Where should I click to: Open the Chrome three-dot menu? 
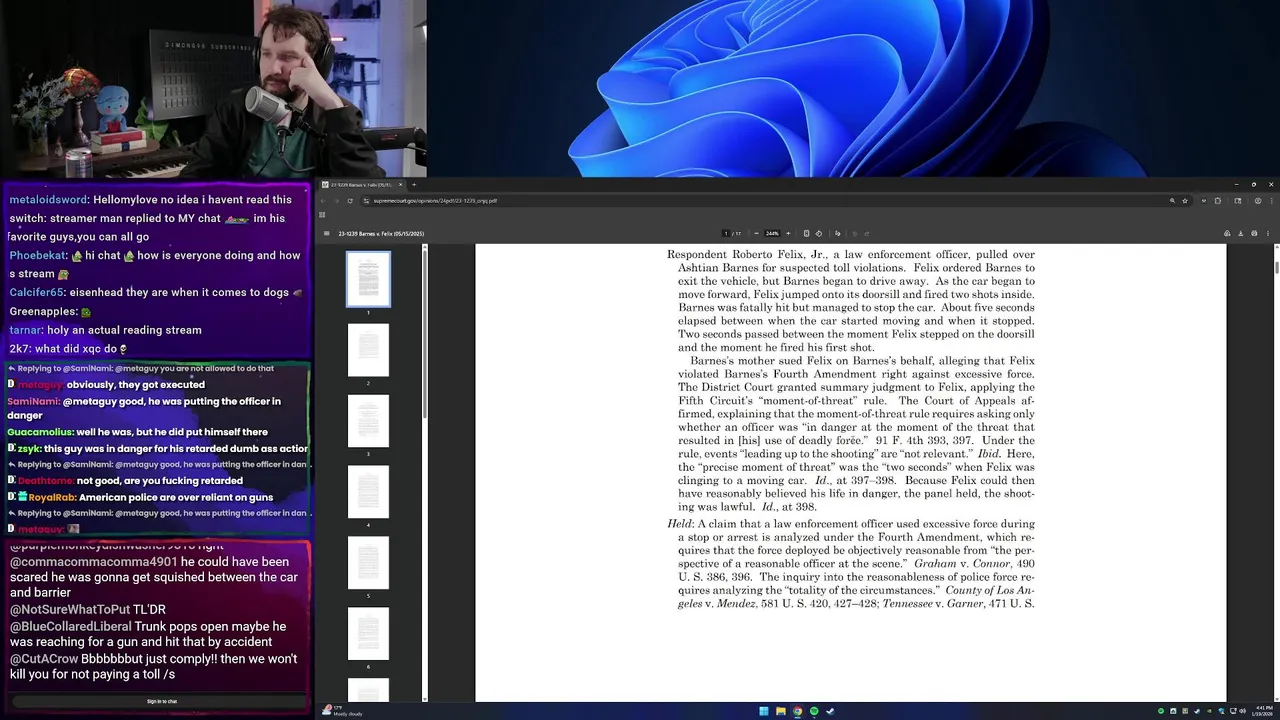point(1271,200)
